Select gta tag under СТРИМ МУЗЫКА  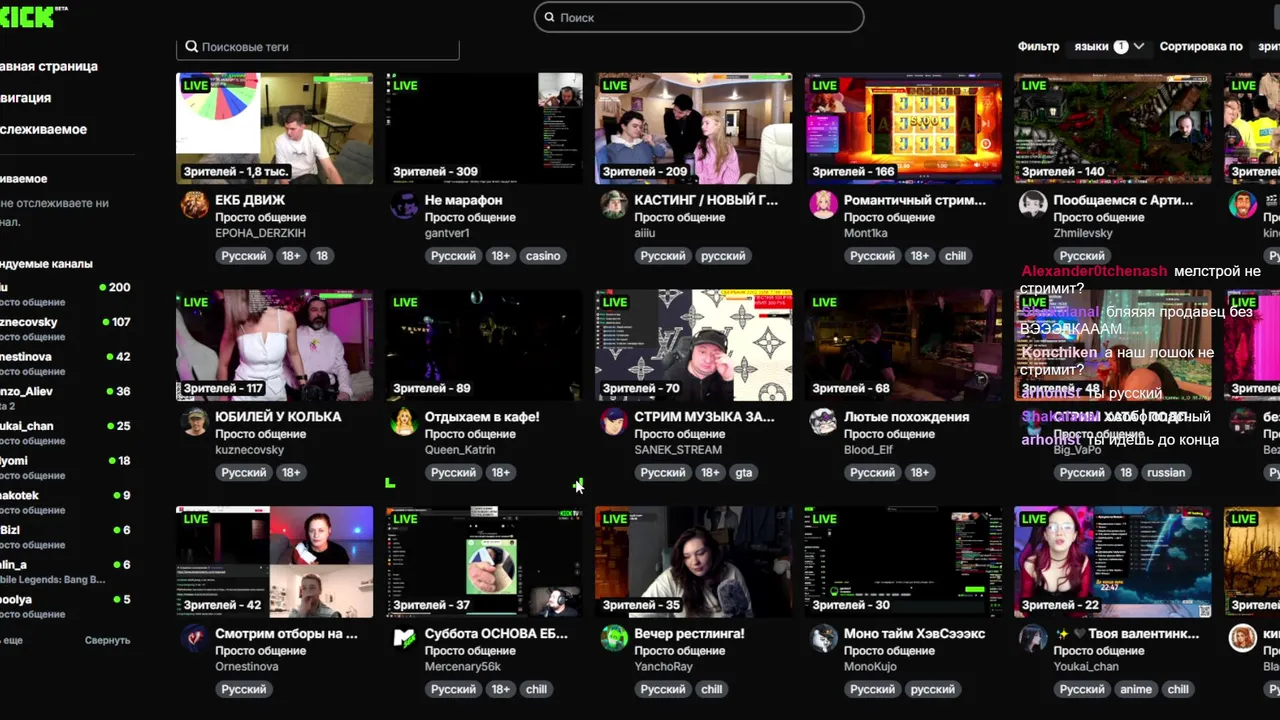click(743, 473)
